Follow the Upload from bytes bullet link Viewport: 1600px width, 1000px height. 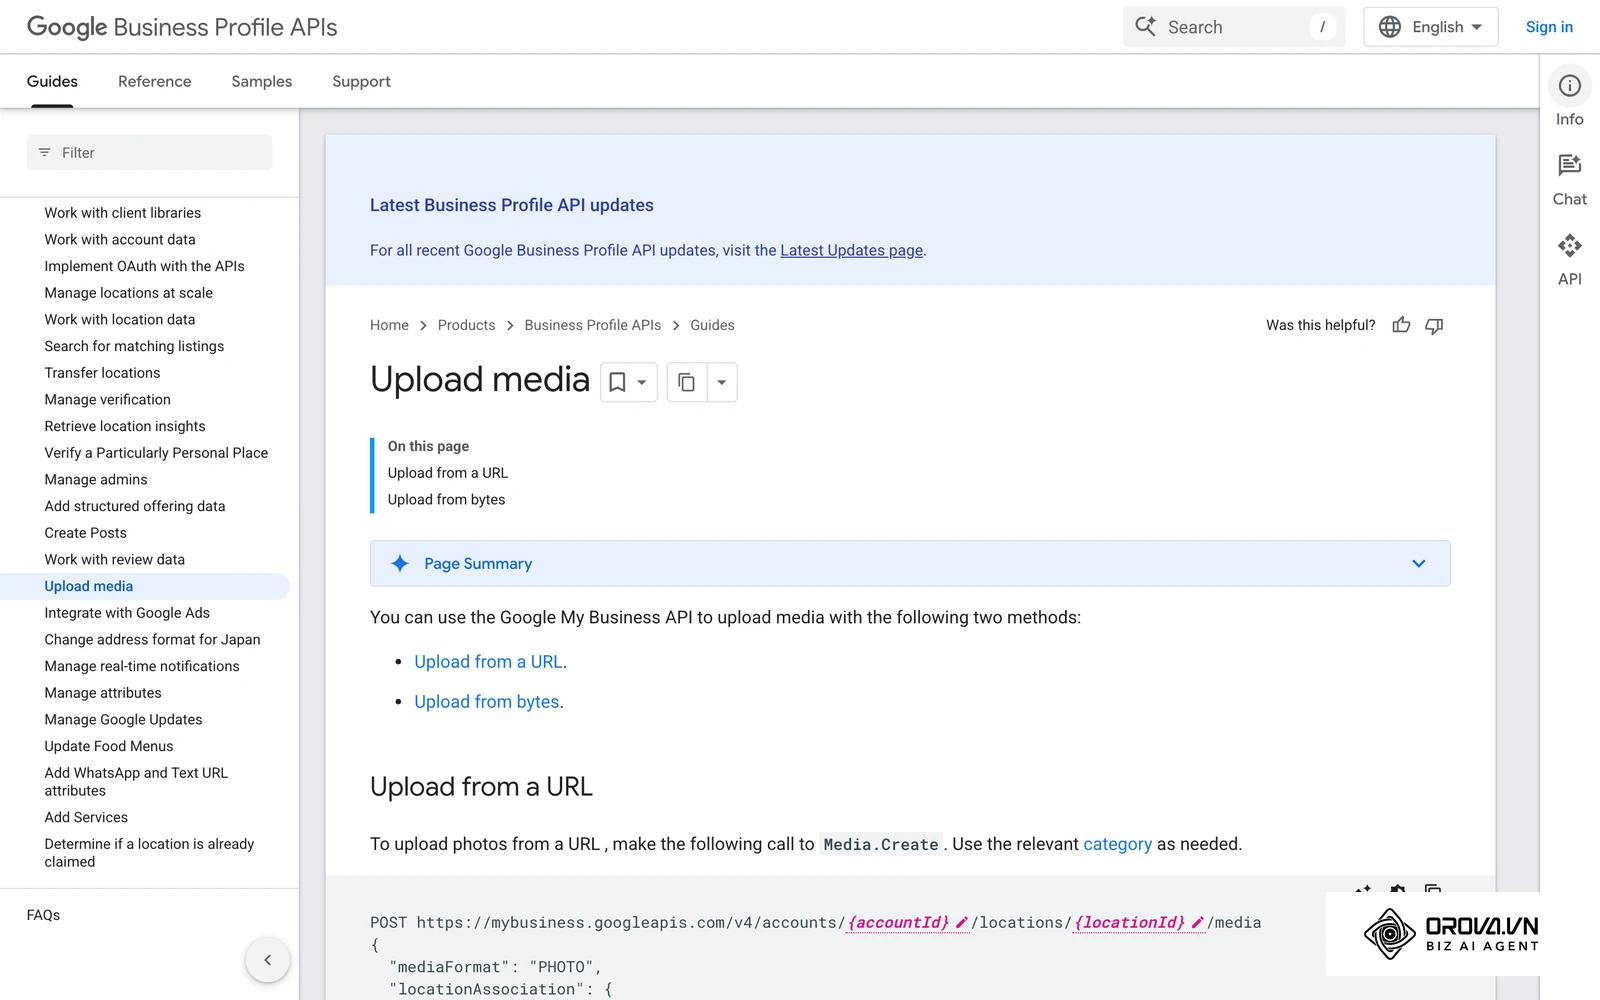(x=487, y=702)
